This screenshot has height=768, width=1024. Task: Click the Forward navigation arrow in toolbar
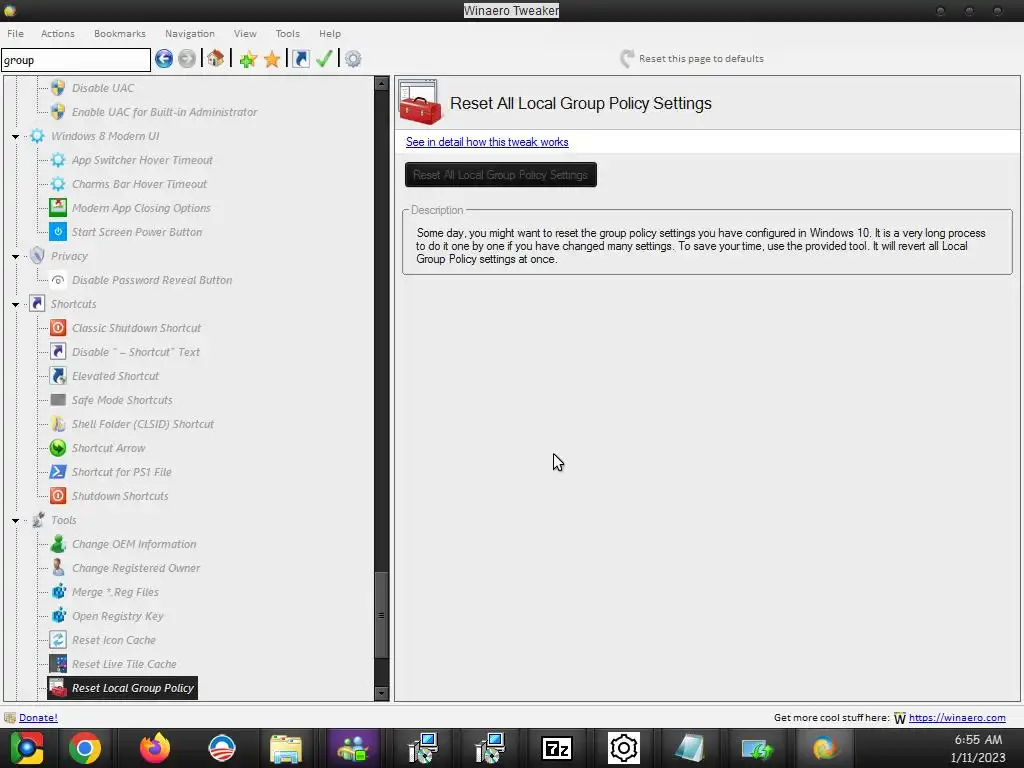[187, 59]
